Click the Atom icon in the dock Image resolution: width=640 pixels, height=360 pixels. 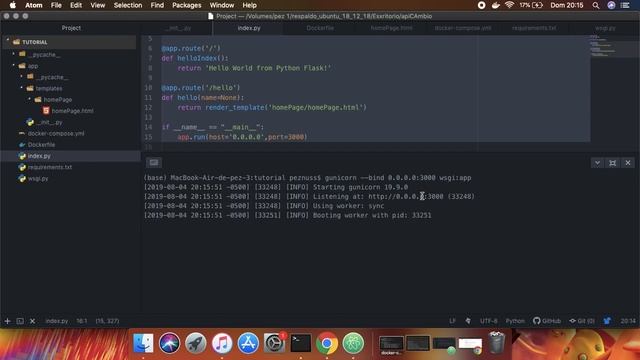pos(353,343)
